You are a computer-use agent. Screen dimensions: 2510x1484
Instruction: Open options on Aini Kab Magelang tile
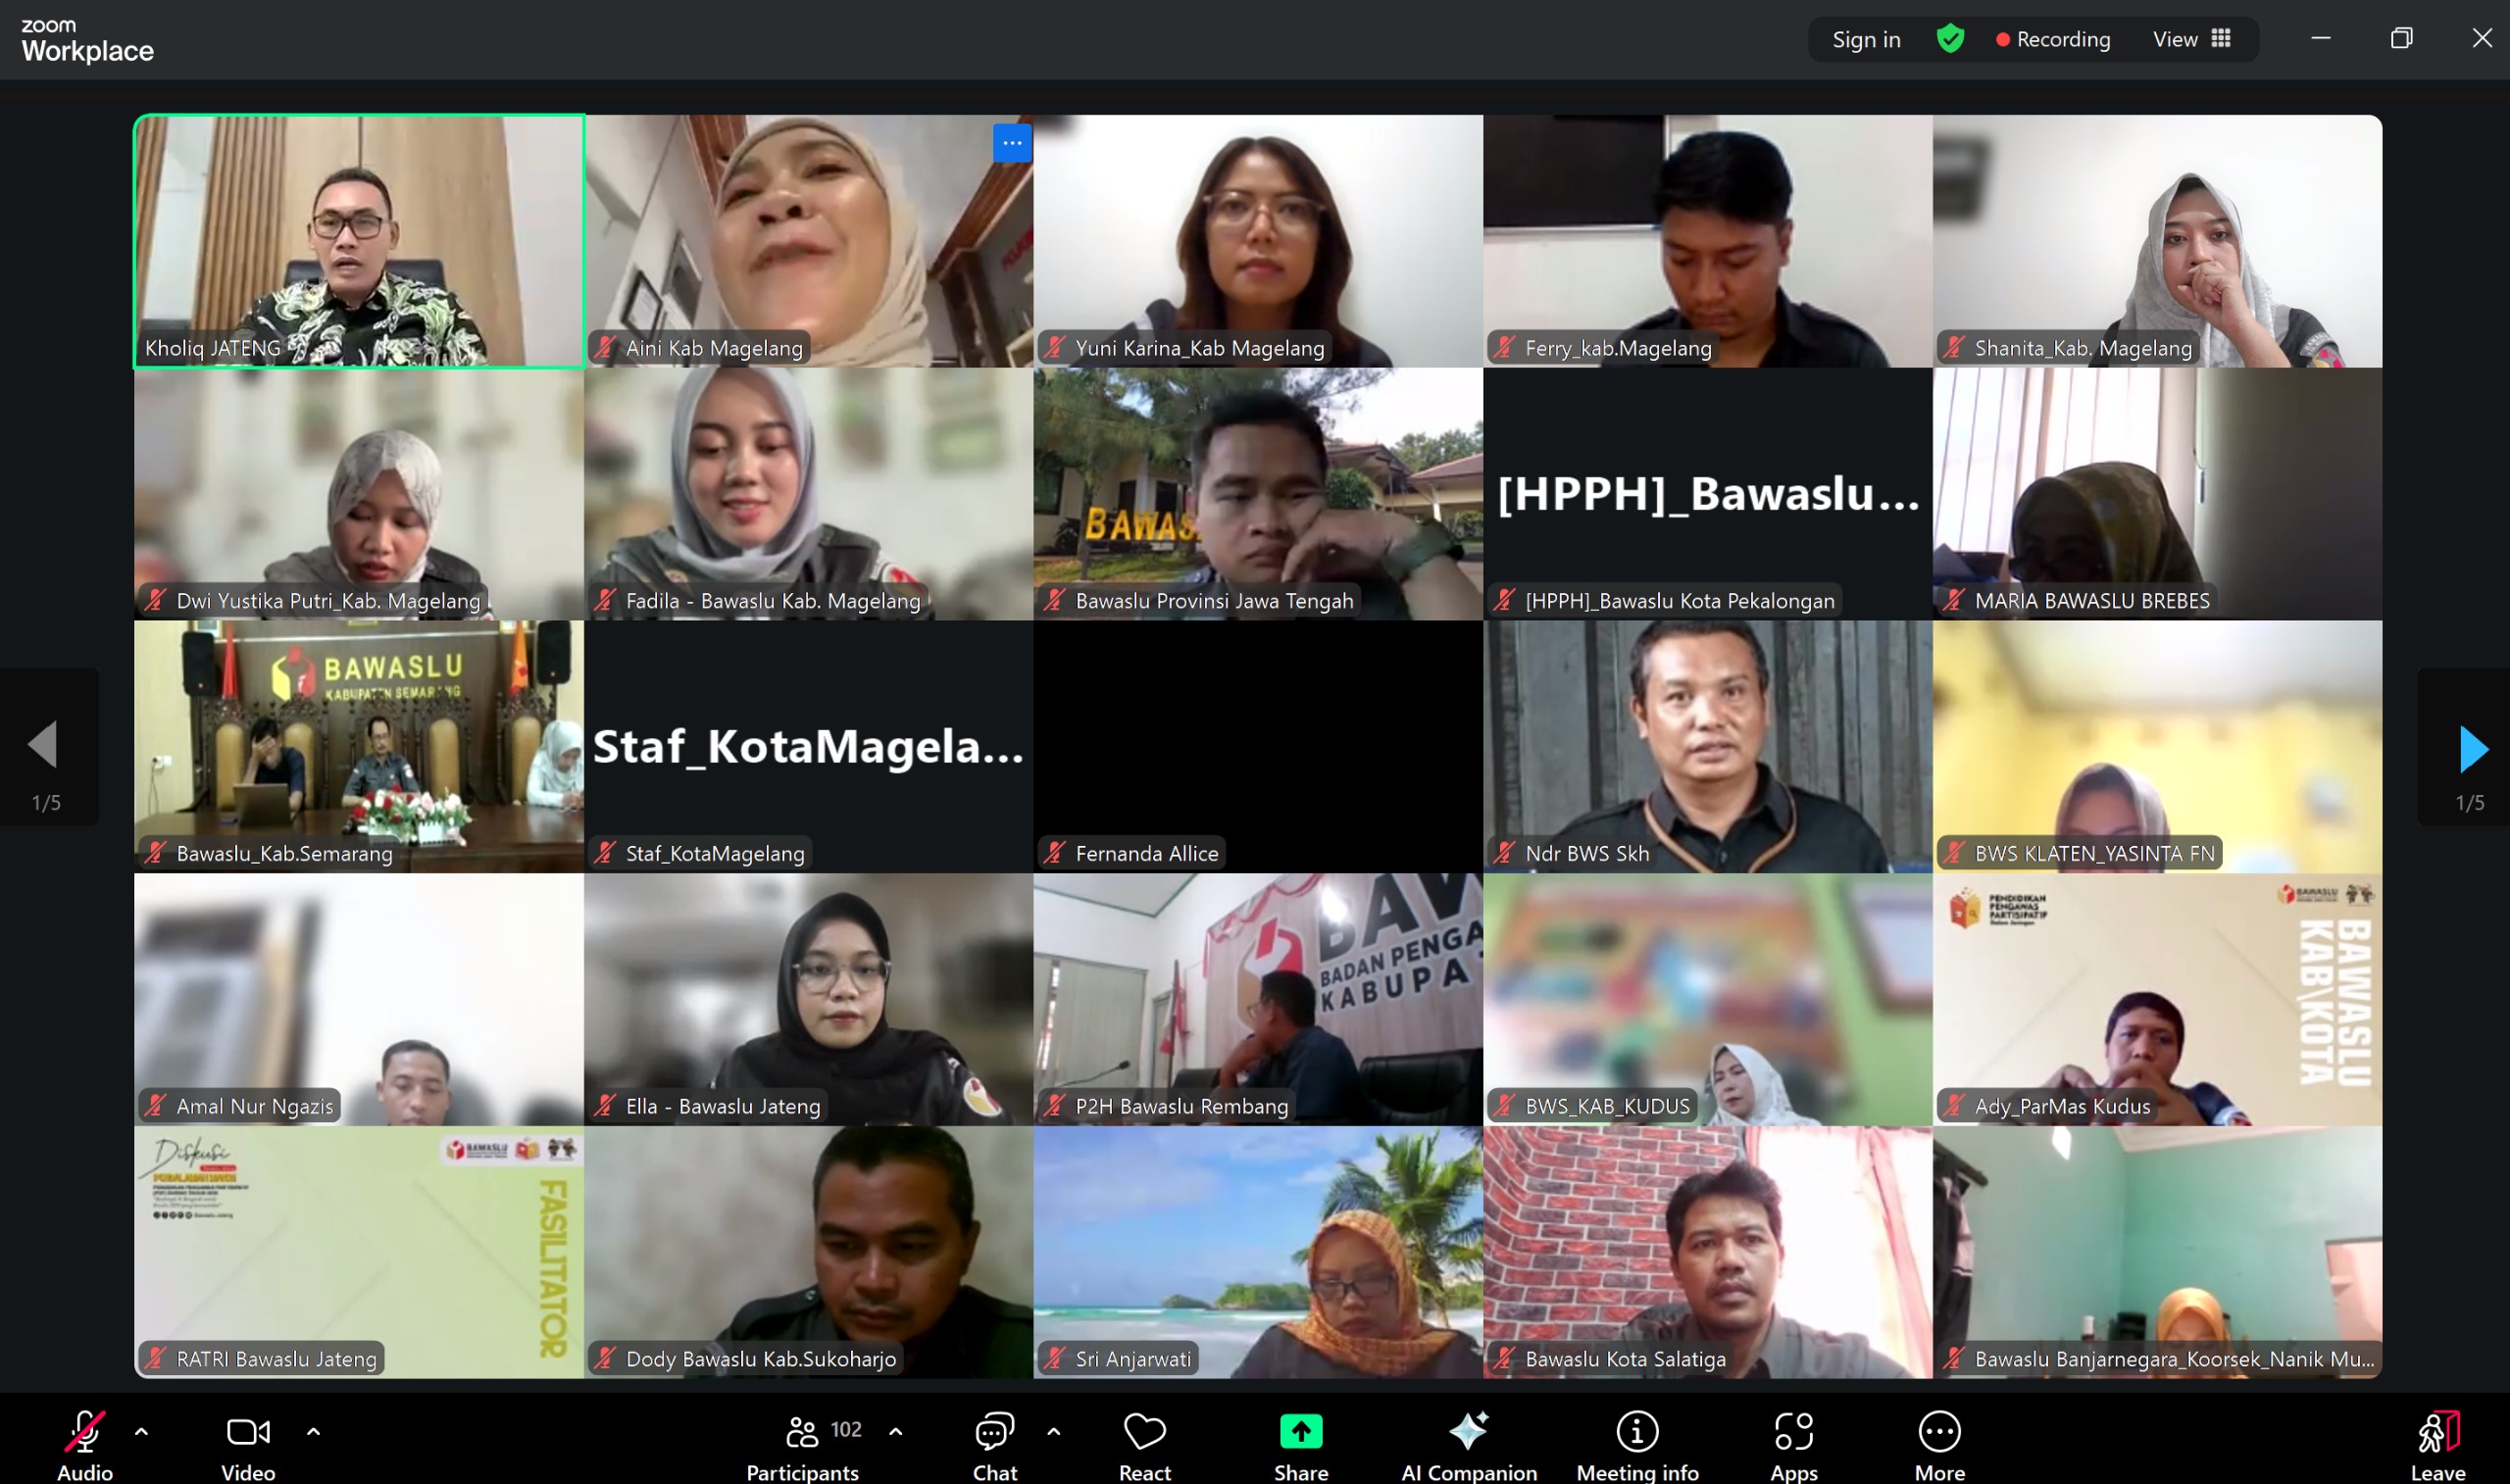pyautogui.click(x=1011, y=143)
